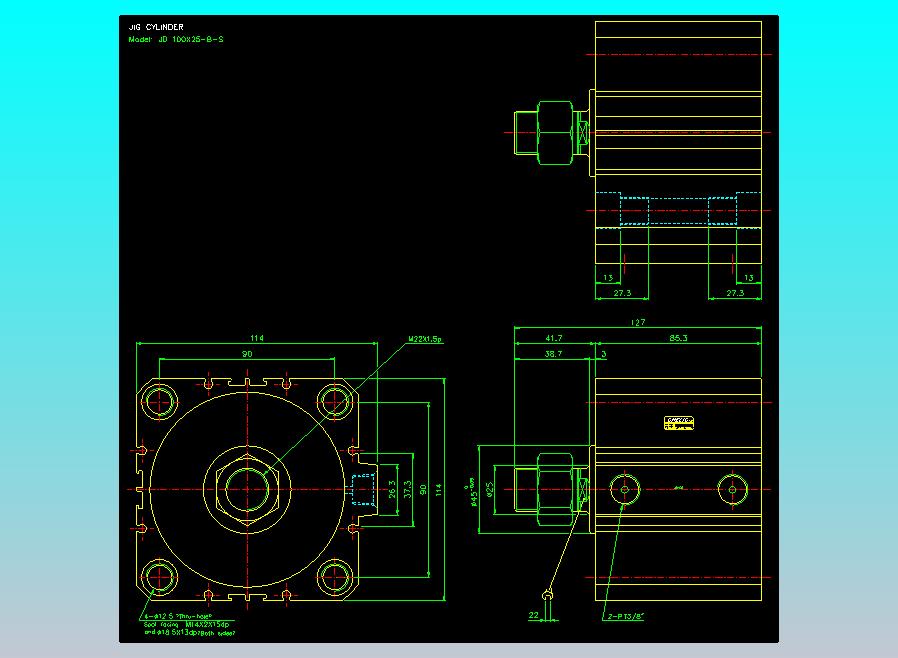Select the "127" overall length dimension
The height and width of the screenshot is (658, 898).
point(638,322)
